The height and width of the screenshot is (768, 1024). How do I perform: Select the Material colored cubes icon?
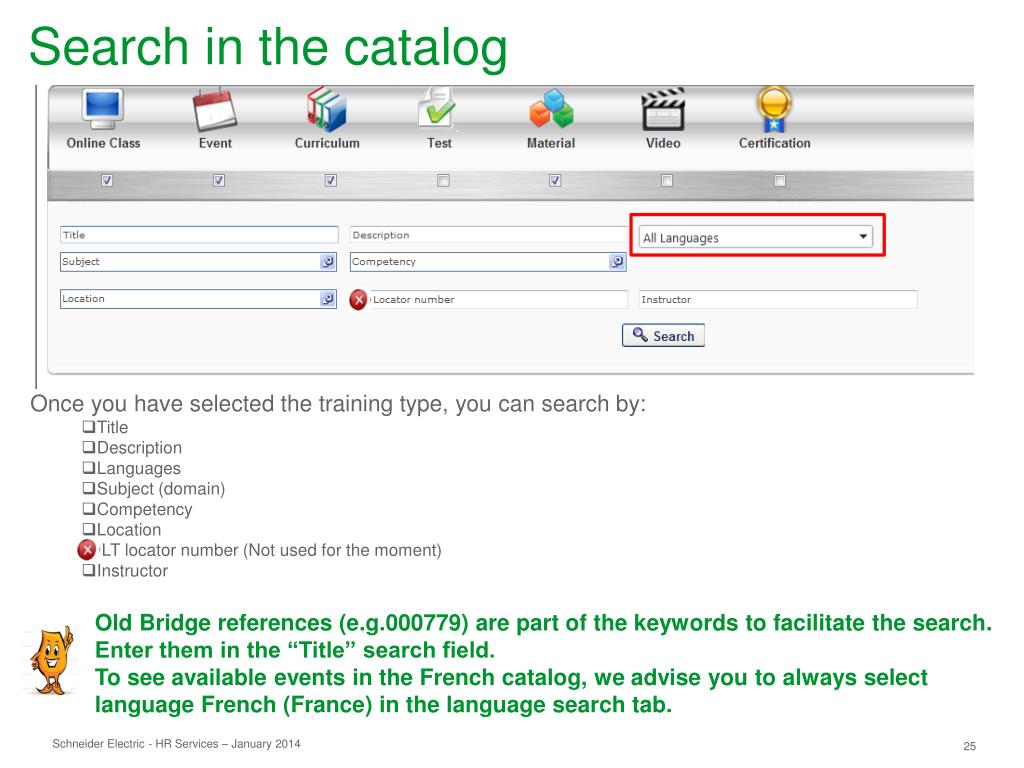551,109
